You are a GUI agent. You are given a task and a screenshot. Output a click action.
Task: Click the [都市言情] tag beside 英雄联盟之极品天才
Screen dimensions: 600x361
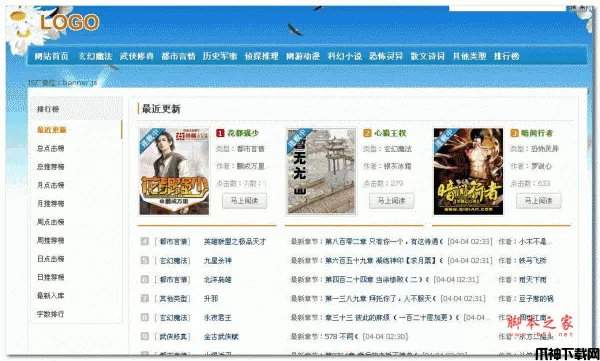pos(173,242)
